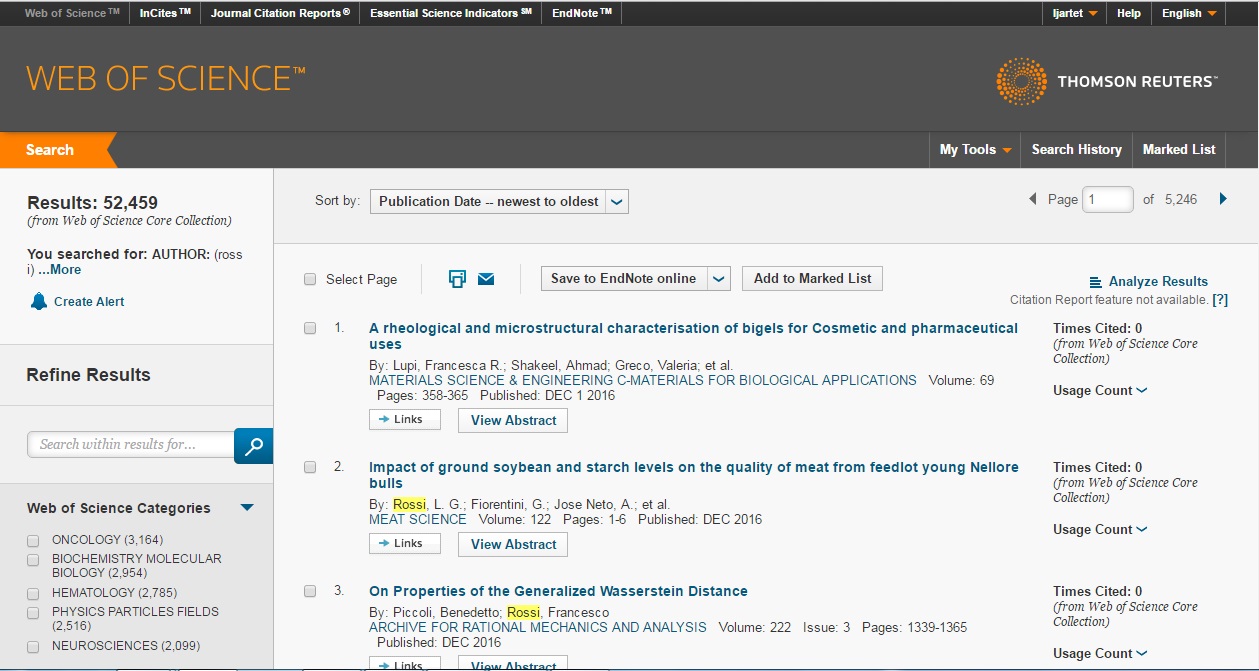Screen dimensions: 1259x671
Task: Open the Marked List
Action: [1179, 149]
